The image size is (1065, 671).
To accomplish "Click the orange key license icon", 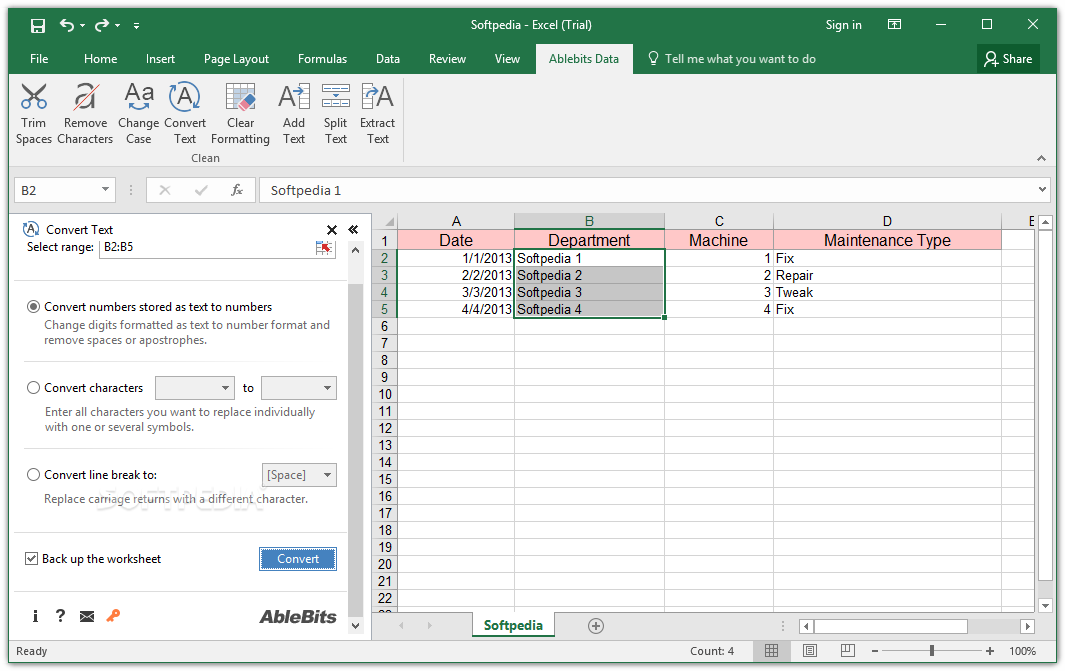I will 113,615.
